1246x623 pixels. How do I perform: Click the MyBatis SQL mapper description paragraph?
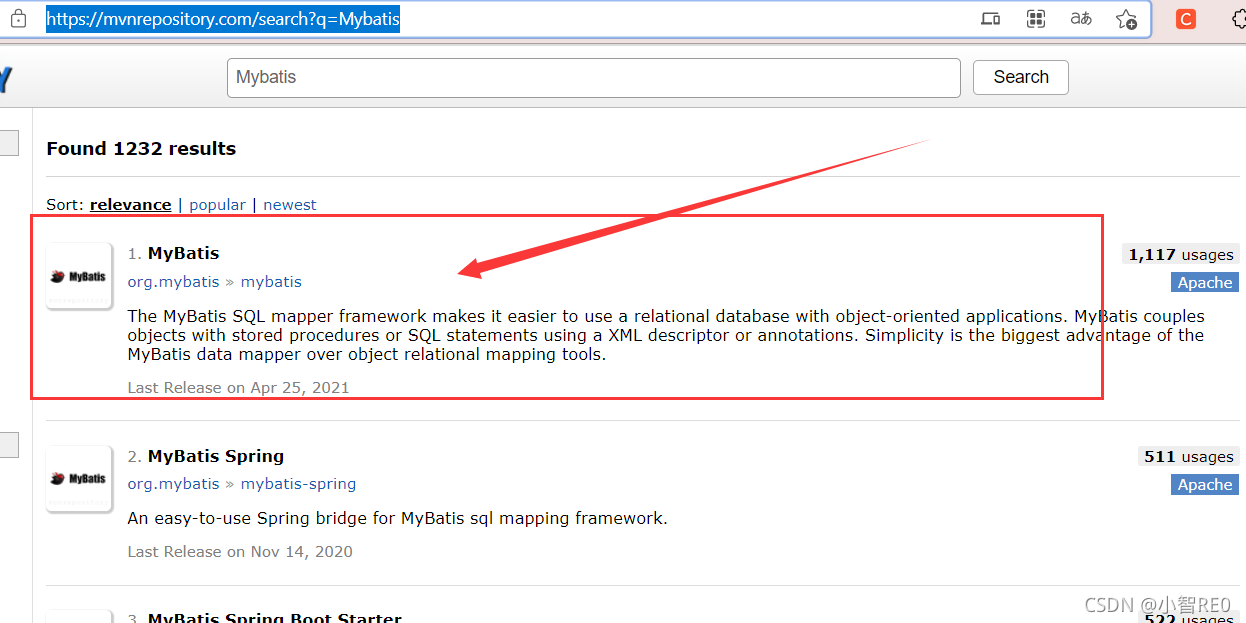(666, 335)
